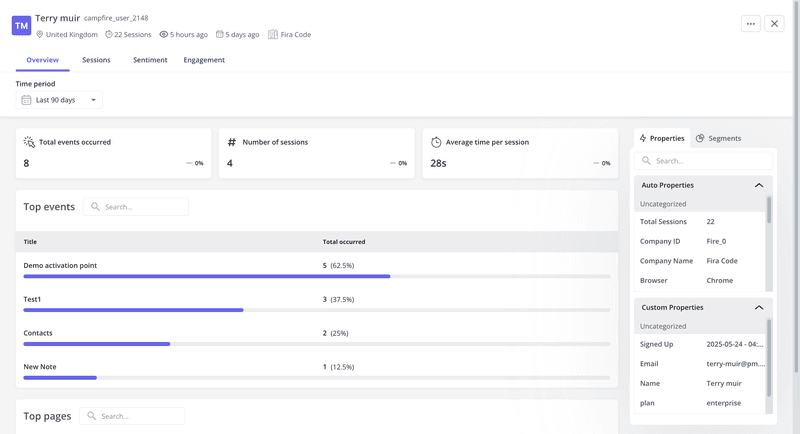Collapse the Auto Properties section
Screen dimensions: 800x434
pos(759,185)
